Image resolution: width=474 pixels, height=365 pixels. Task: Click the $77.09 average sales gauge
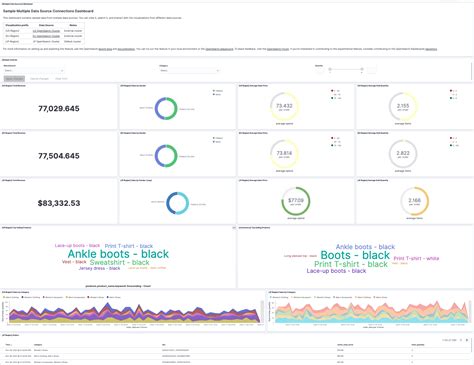point(296,201)
